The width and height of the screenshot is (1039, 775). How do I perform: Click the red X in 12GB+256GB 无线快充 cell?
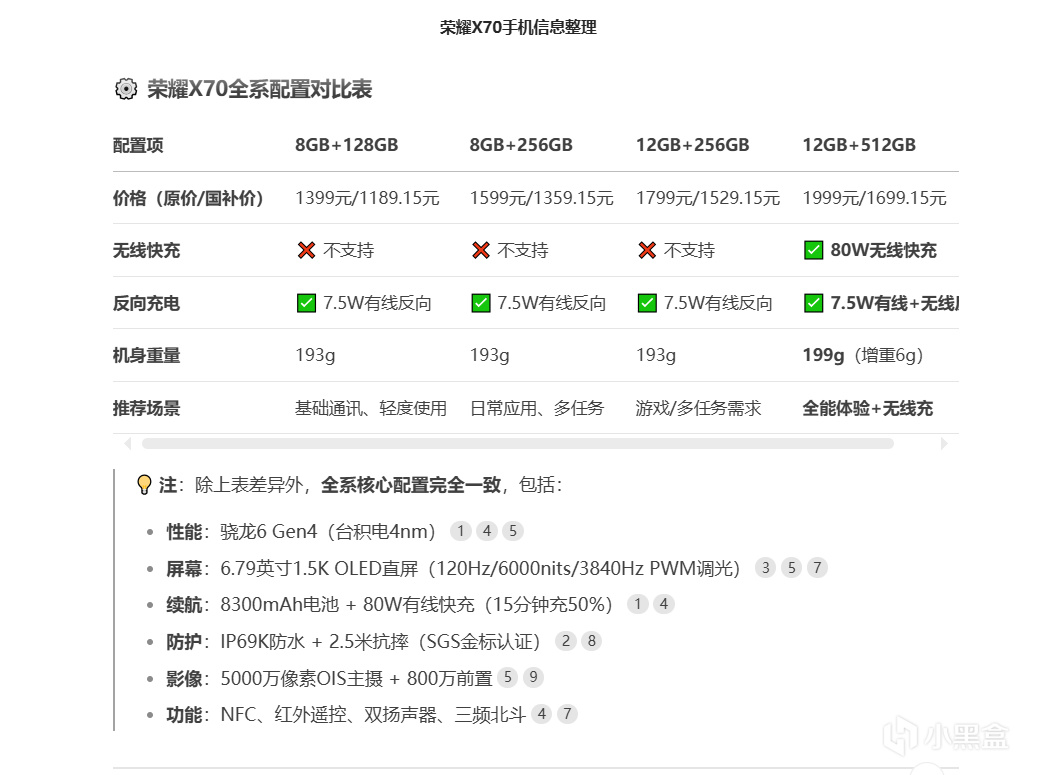pyautogui.click(x=647, y=250)
